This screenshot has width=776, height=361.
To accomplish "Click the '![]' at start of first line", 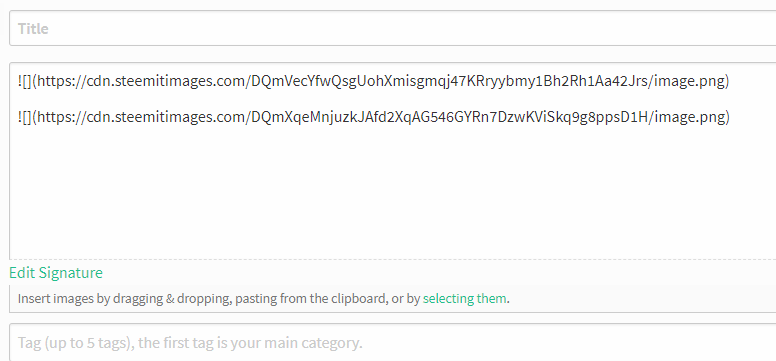I will tap(25, 81).
